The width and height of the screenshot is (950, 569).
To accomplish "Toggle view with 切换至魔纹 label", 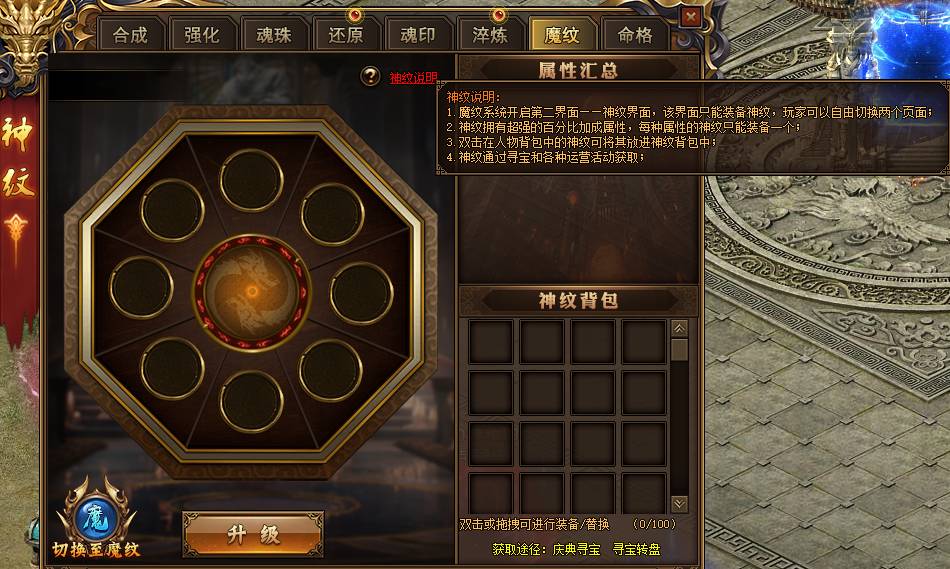I will (96, 550).
